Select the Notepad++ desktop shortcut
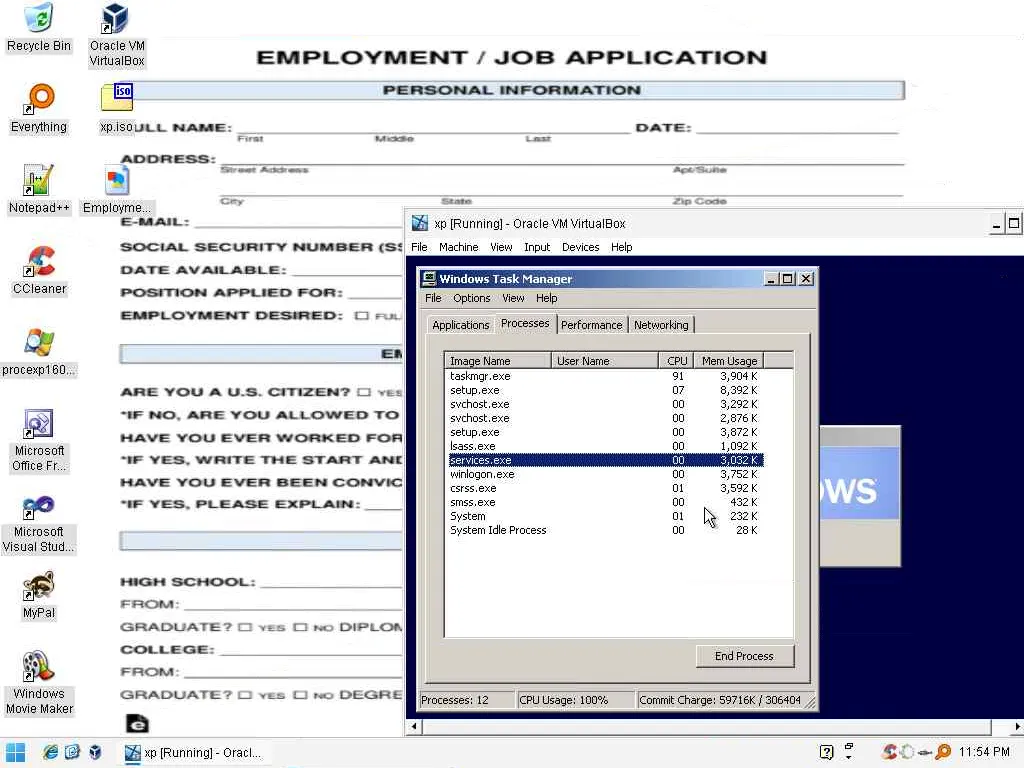Screen dimensions: 1024x768 click(x=39, y=189)
